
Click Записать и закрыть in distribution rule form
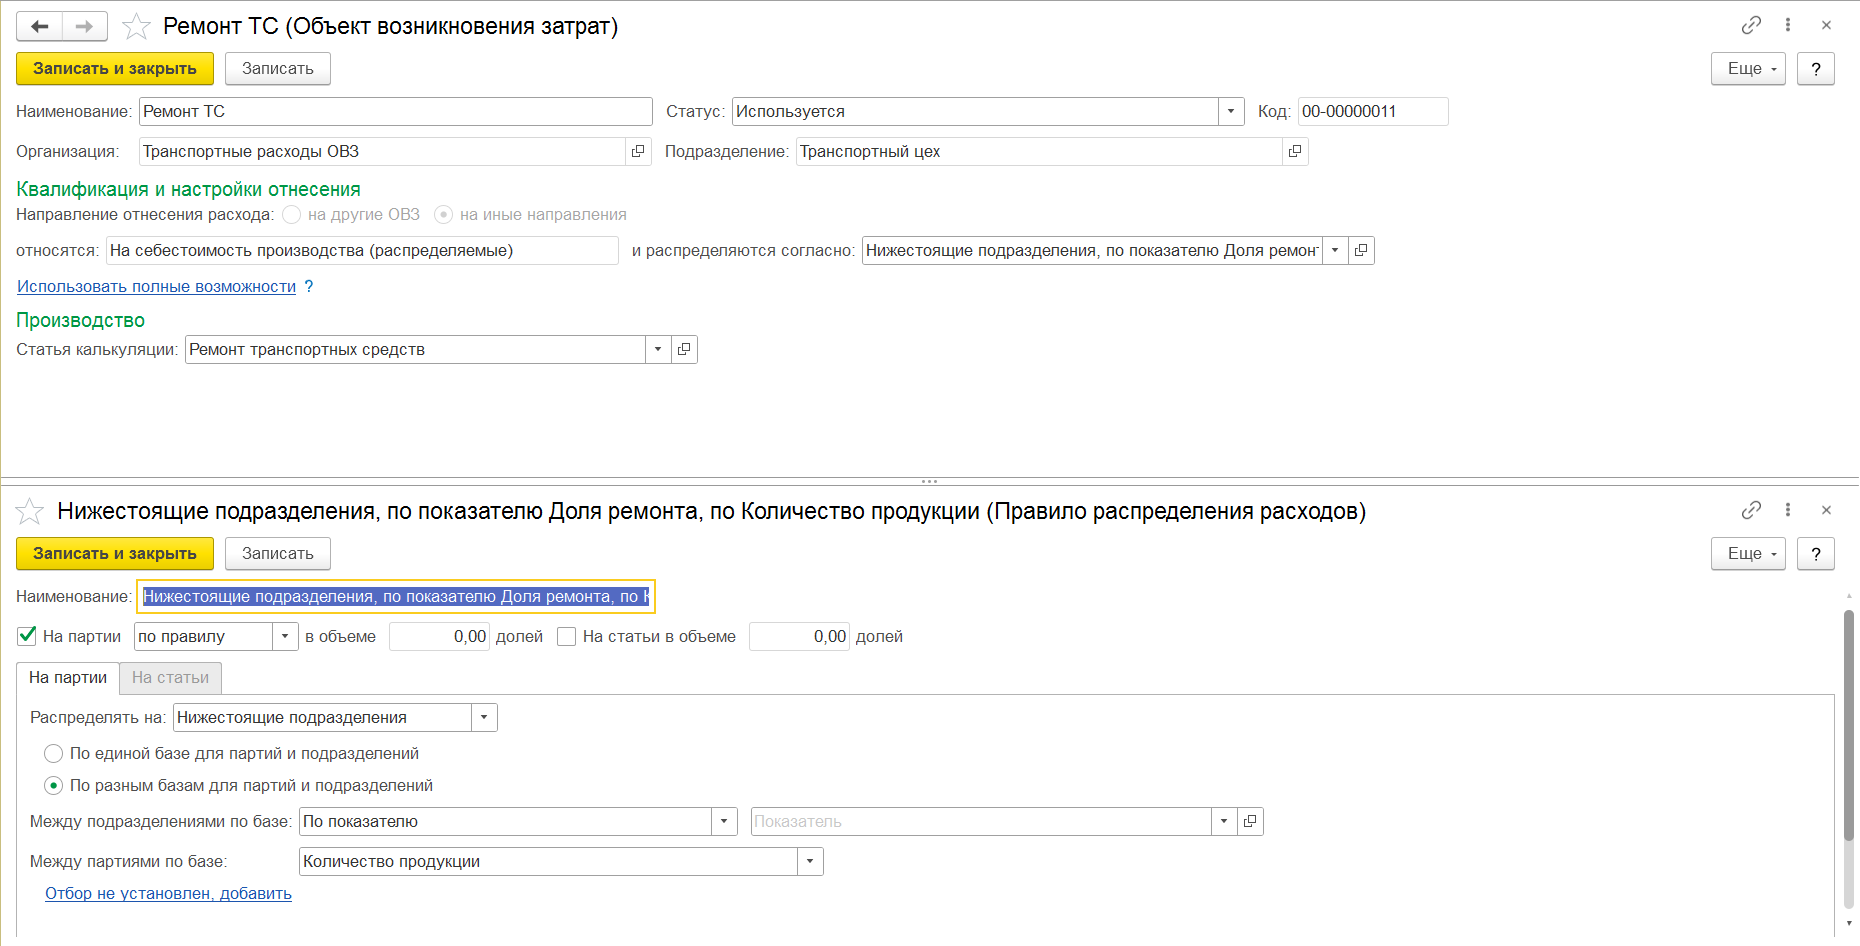pos(115,553)
